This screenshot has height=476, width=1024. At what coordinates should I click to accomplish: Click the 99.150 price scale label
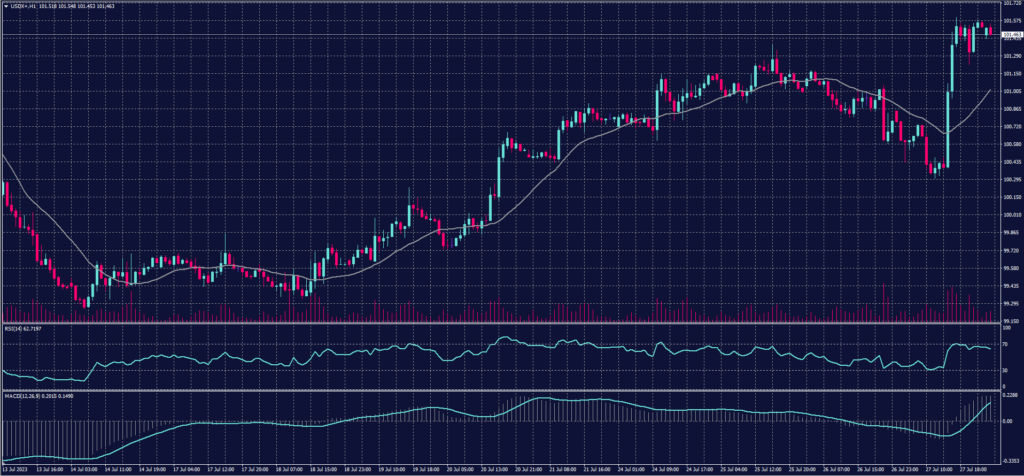tap(1009, 321)
